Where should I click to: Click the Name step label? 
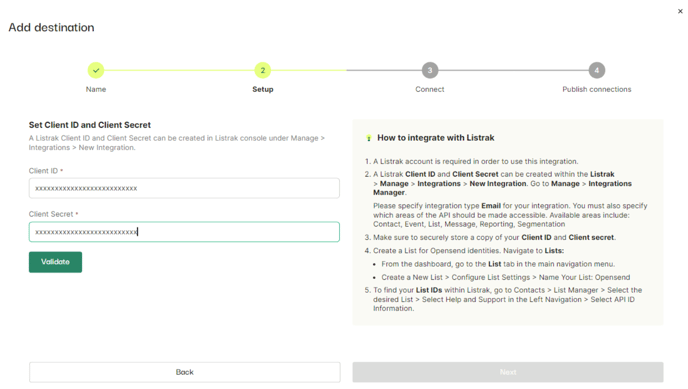[x=96, y=89]
